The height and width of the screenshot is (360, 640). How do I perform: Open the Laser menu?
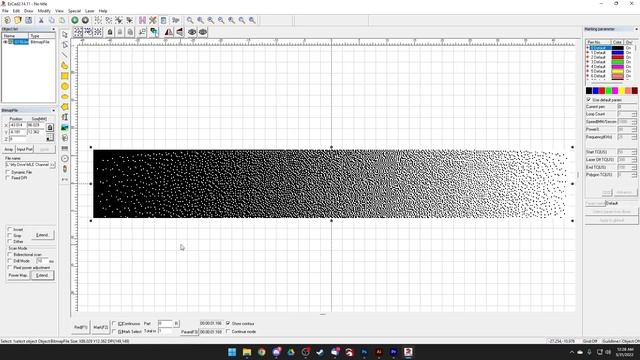(90, 11)
